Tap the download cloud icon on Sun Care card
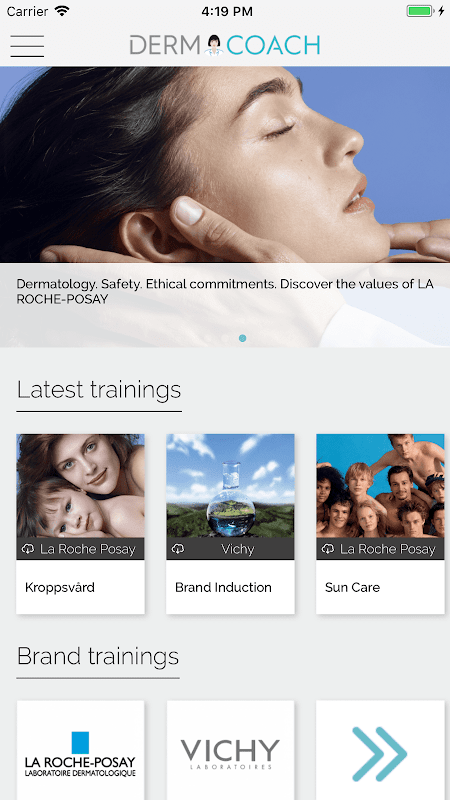 328,548
